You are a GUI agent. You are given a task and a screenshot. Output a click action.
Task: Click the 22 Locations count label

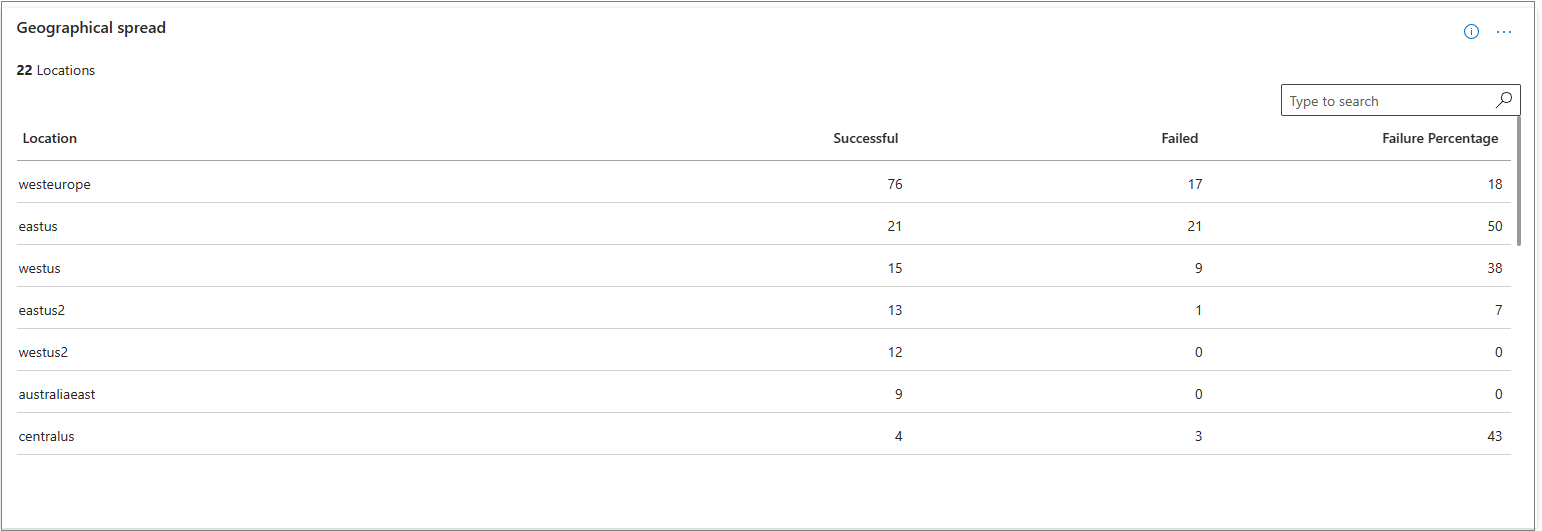point(56,70)
